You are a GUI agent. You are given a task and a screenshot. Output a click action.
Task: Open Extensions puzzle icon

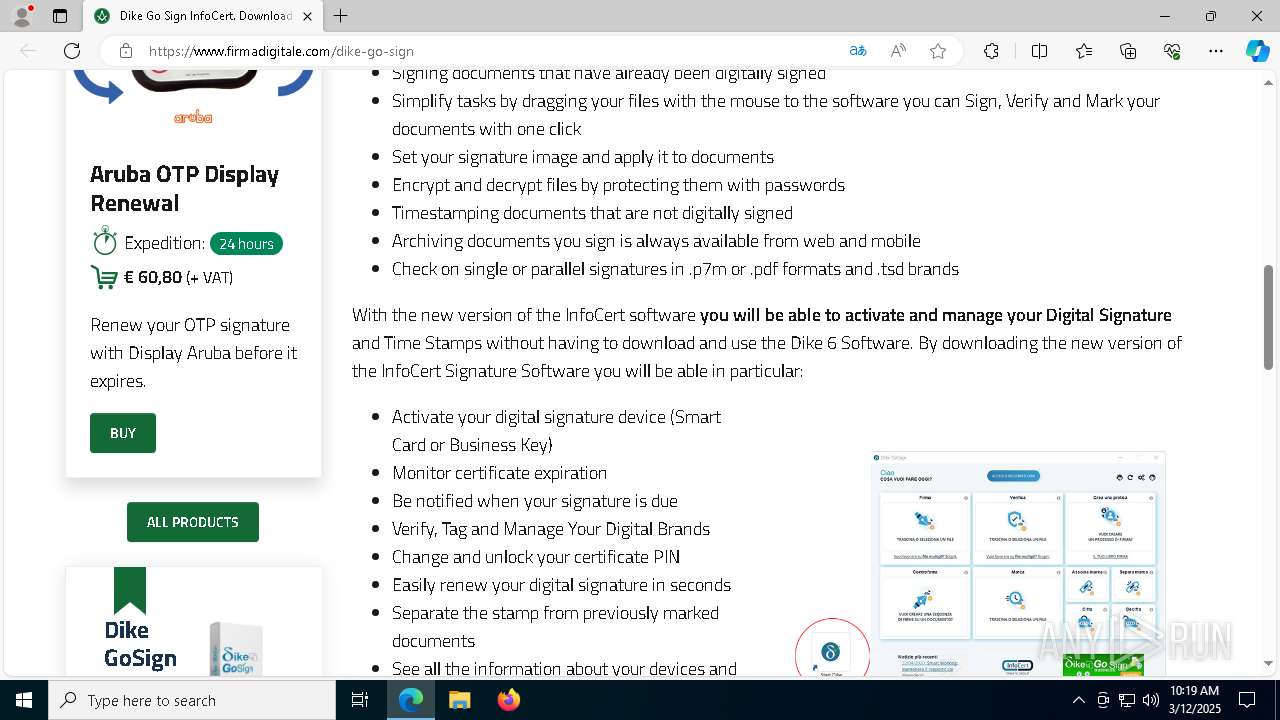click(991, 51)
